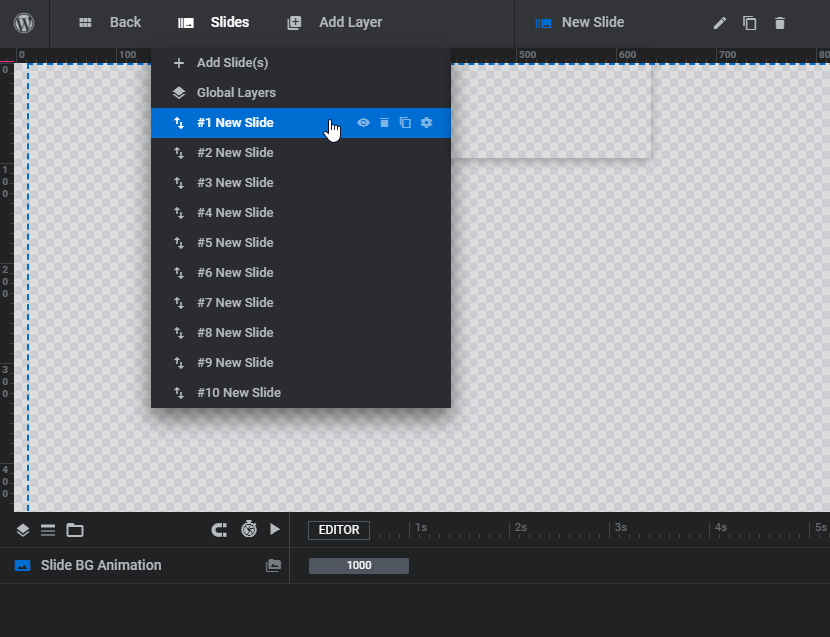This screenshot has height=637, width=830.
Task: Go Back to the module overview
Action: pos(125,22)
